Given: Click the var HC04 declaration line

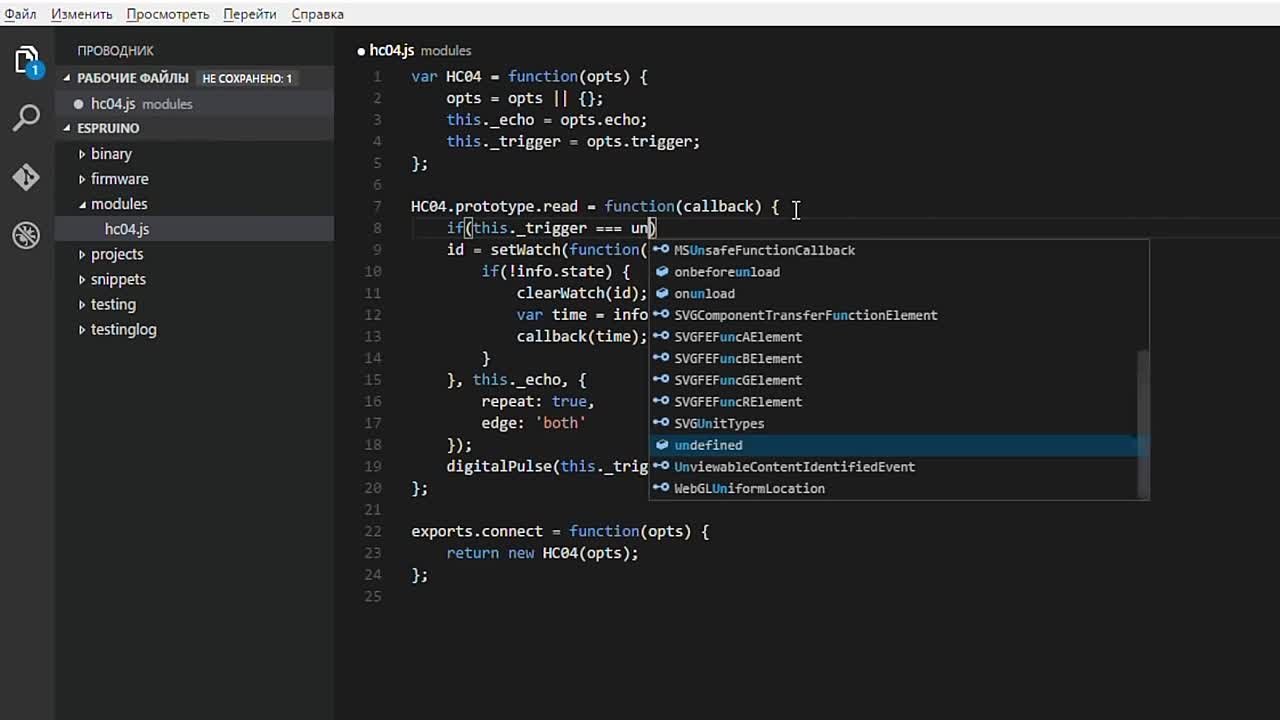Looking at the screenshot, I should pyautogui.click(x=530, y=76).
